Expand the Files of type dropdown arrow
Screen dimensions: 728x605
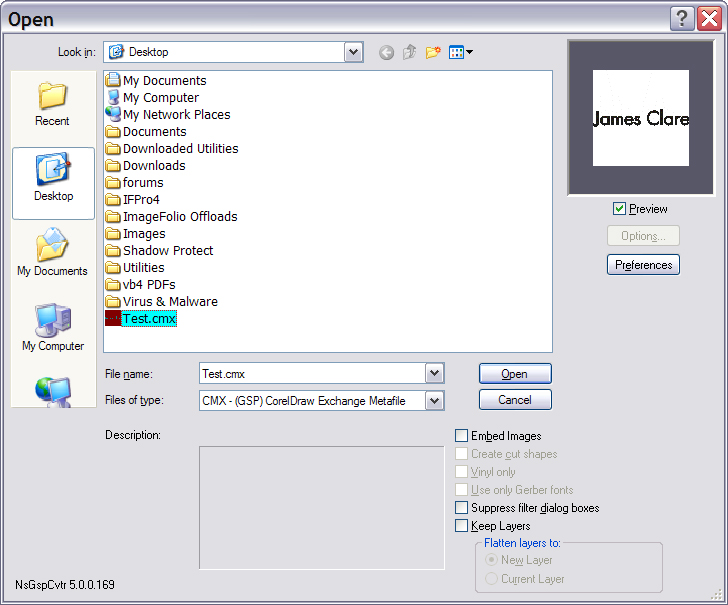434,401
